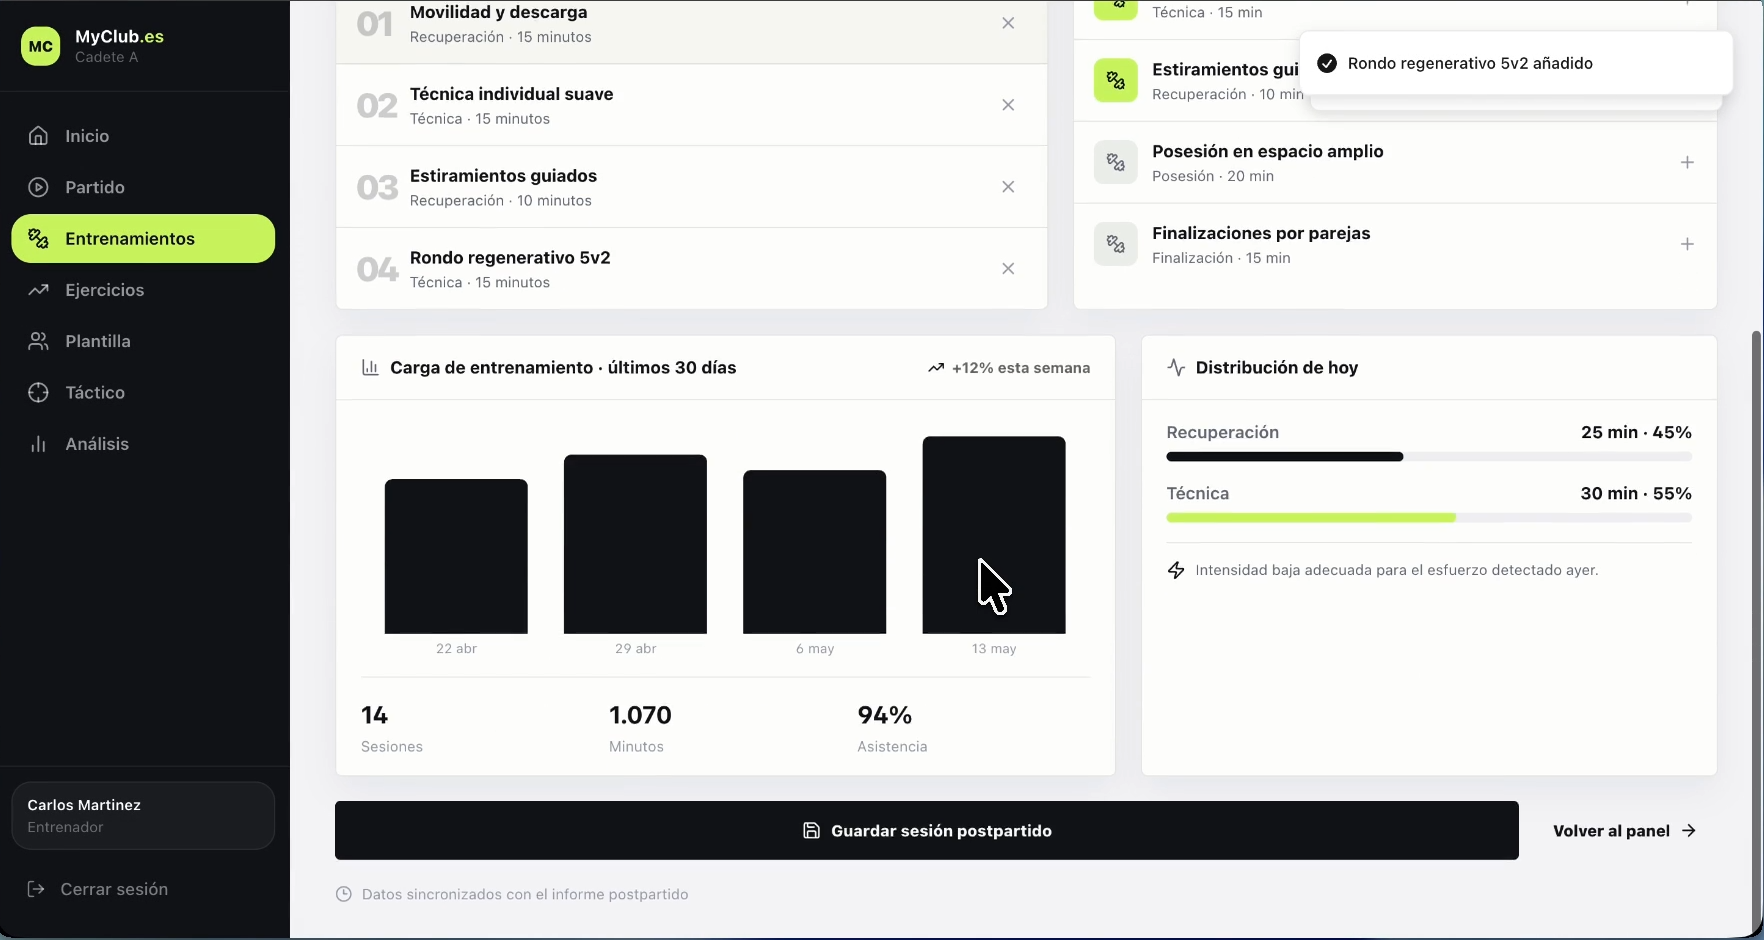Image resolution: width=1764 pixels, height=940 pixels.
Task: Follow the Volver al panel link
Action: click(1625, 831)
